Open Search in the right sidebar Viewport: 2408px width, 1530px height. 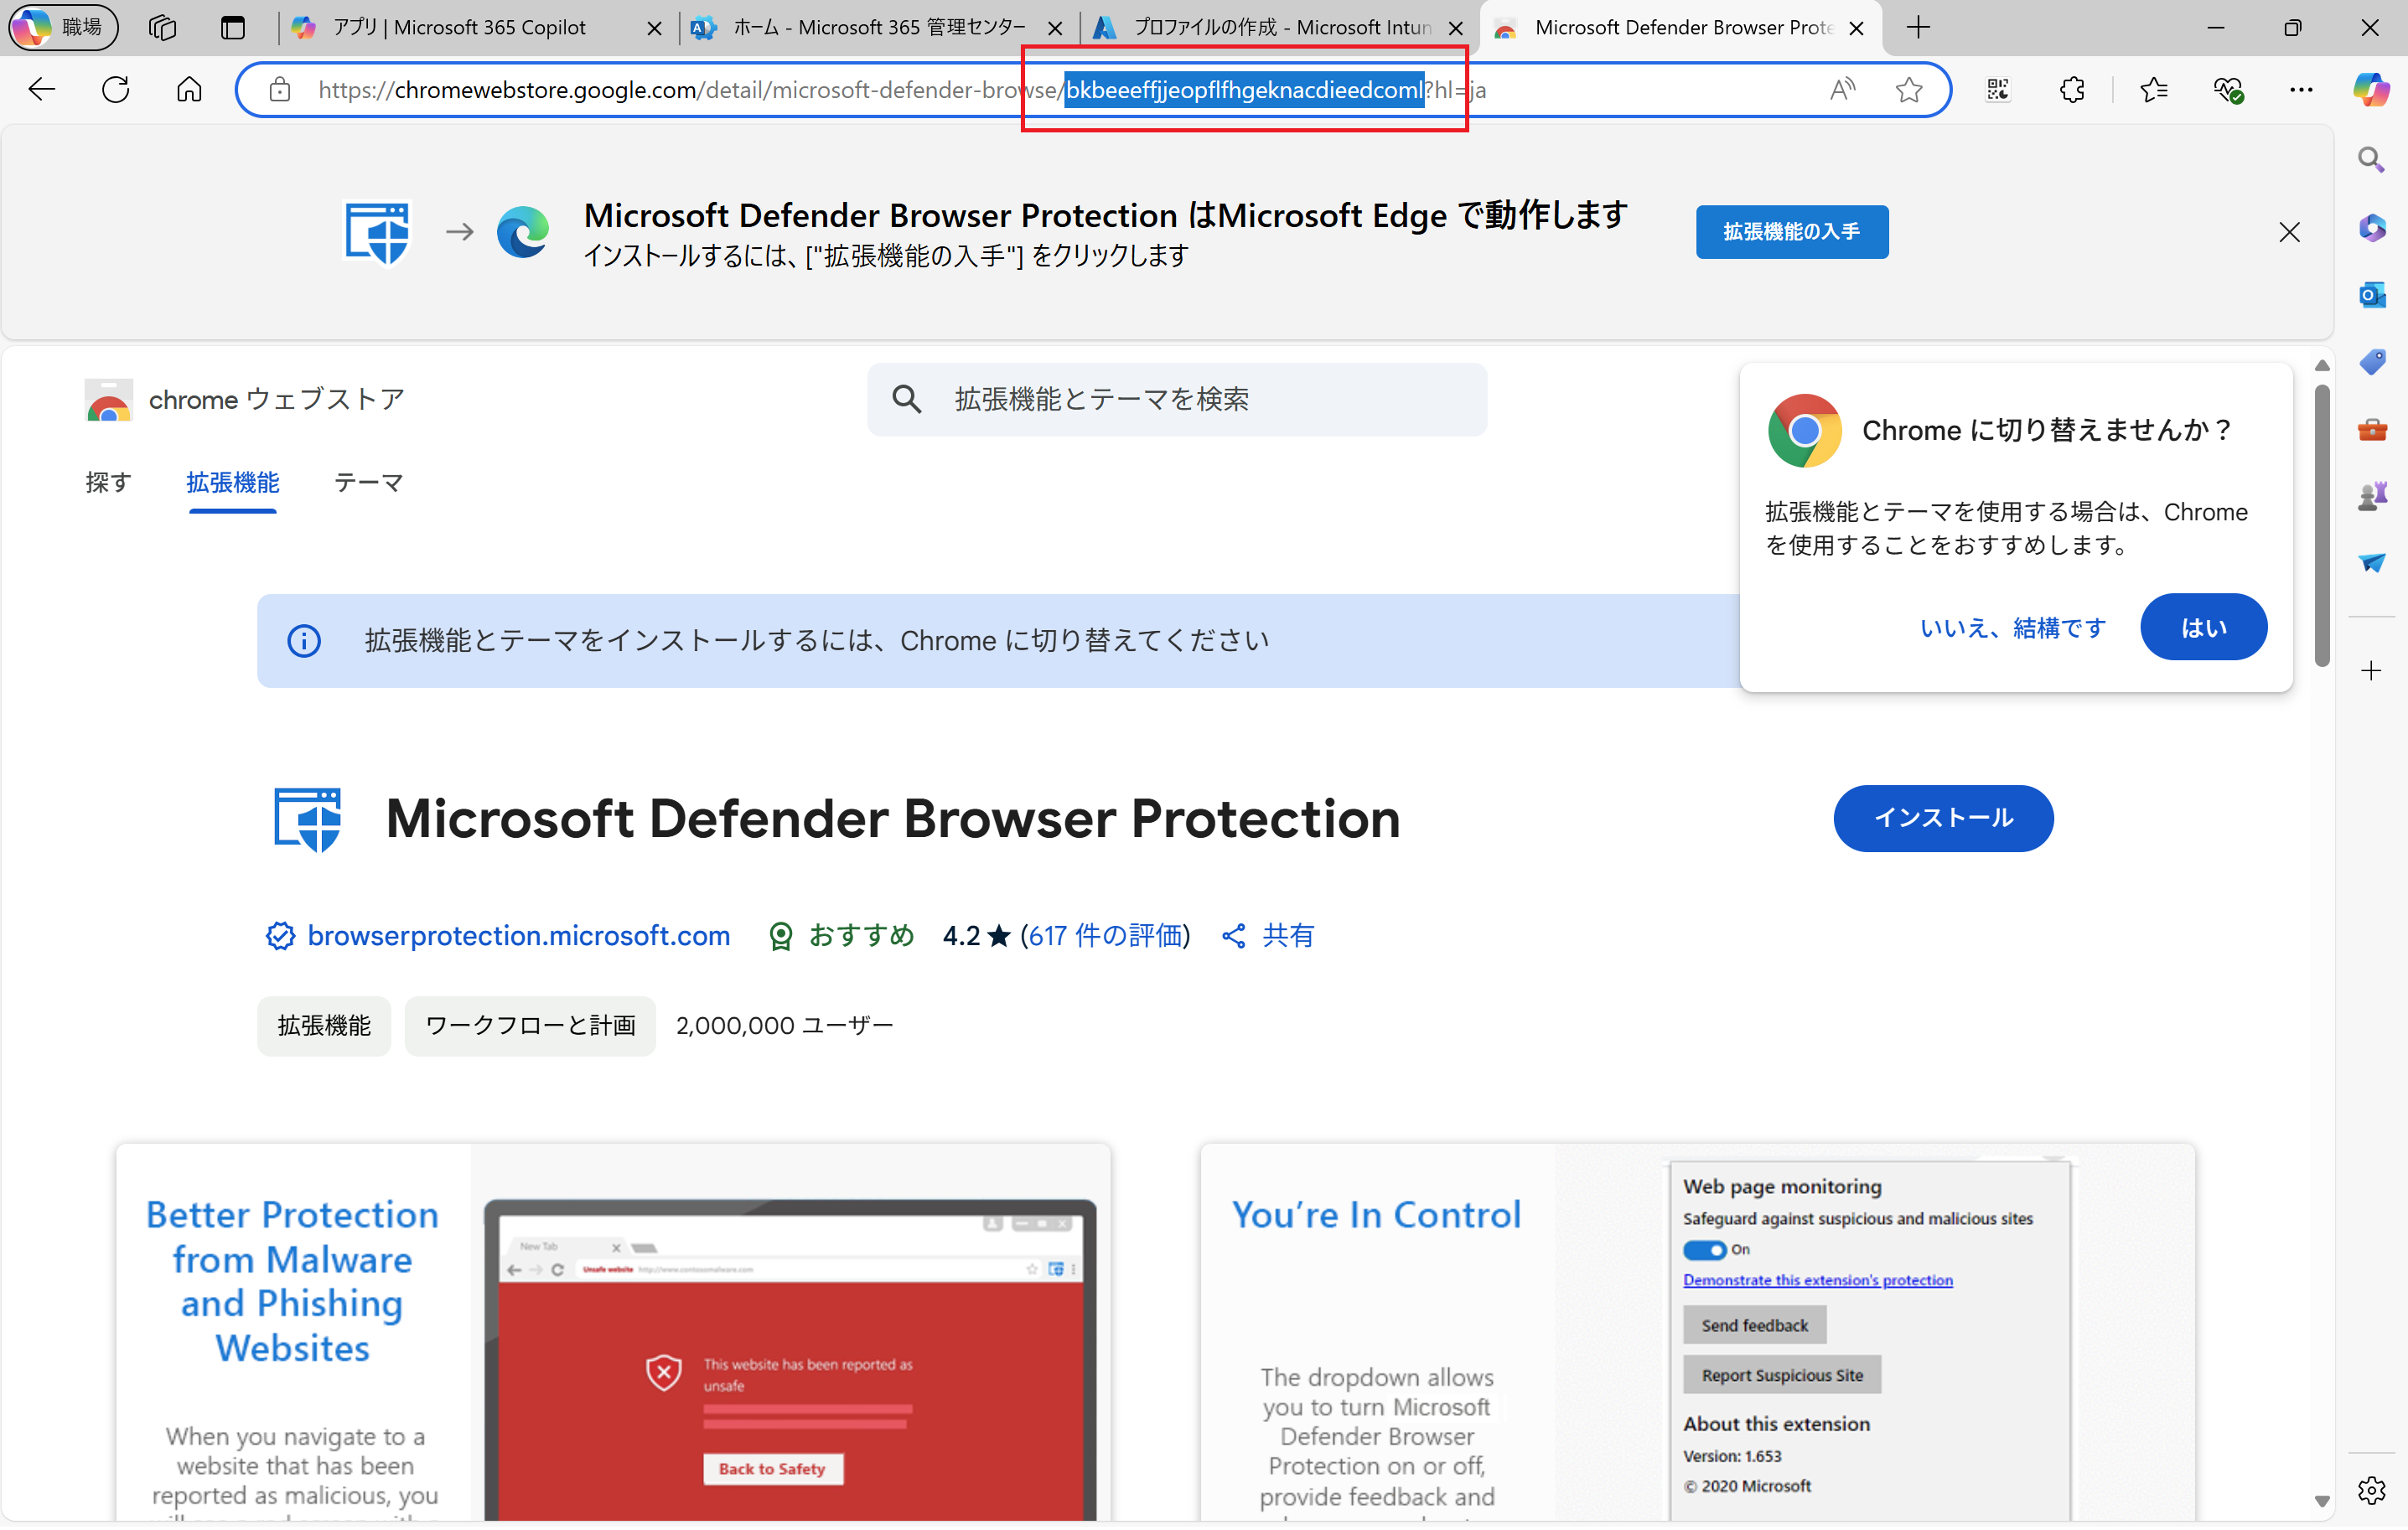click(2371, 159)
